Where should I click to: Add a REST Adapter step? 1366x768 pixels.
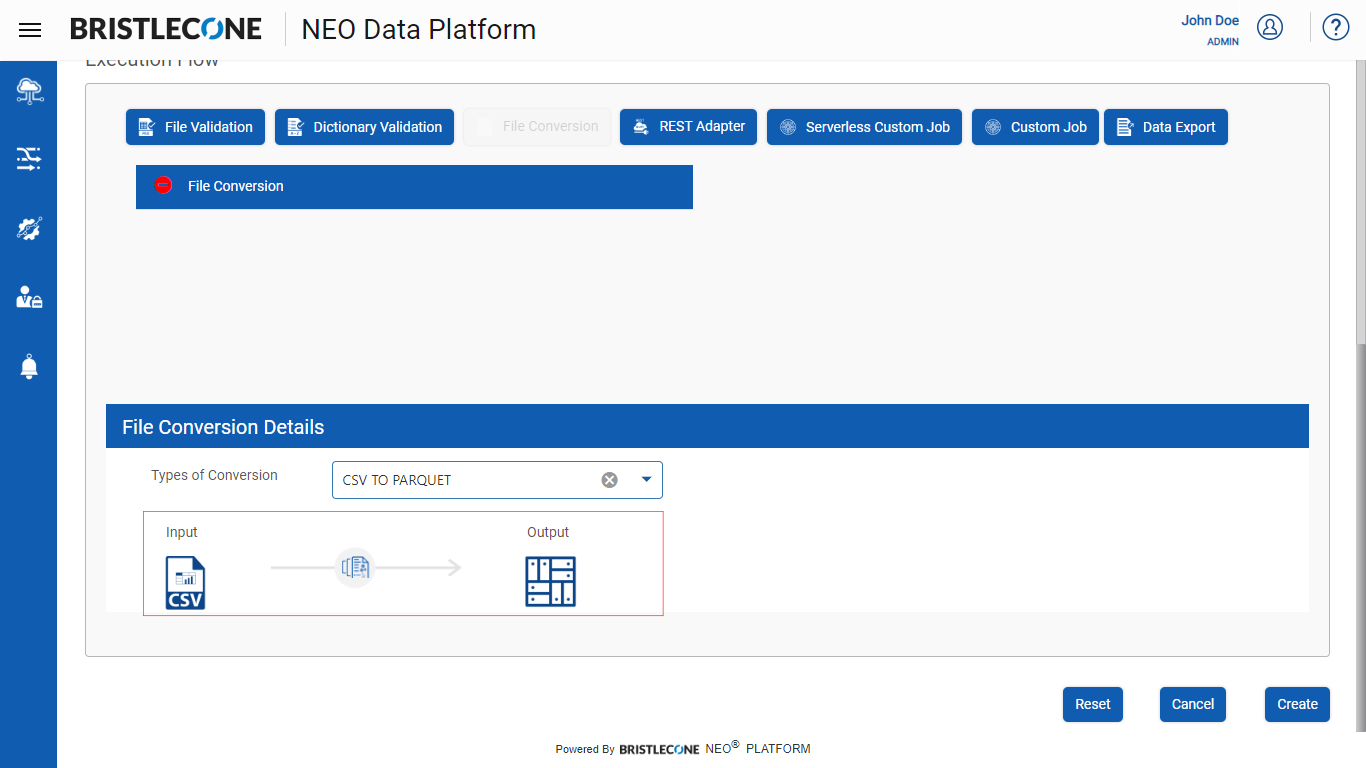click(688, 127)
